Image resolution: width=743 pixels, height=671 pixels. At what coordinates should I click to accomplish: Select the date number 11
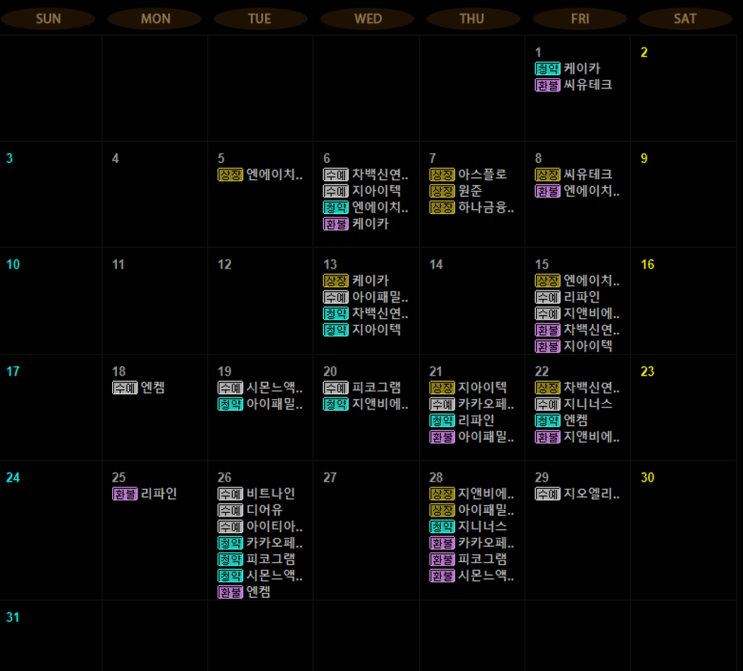[118, 264]
